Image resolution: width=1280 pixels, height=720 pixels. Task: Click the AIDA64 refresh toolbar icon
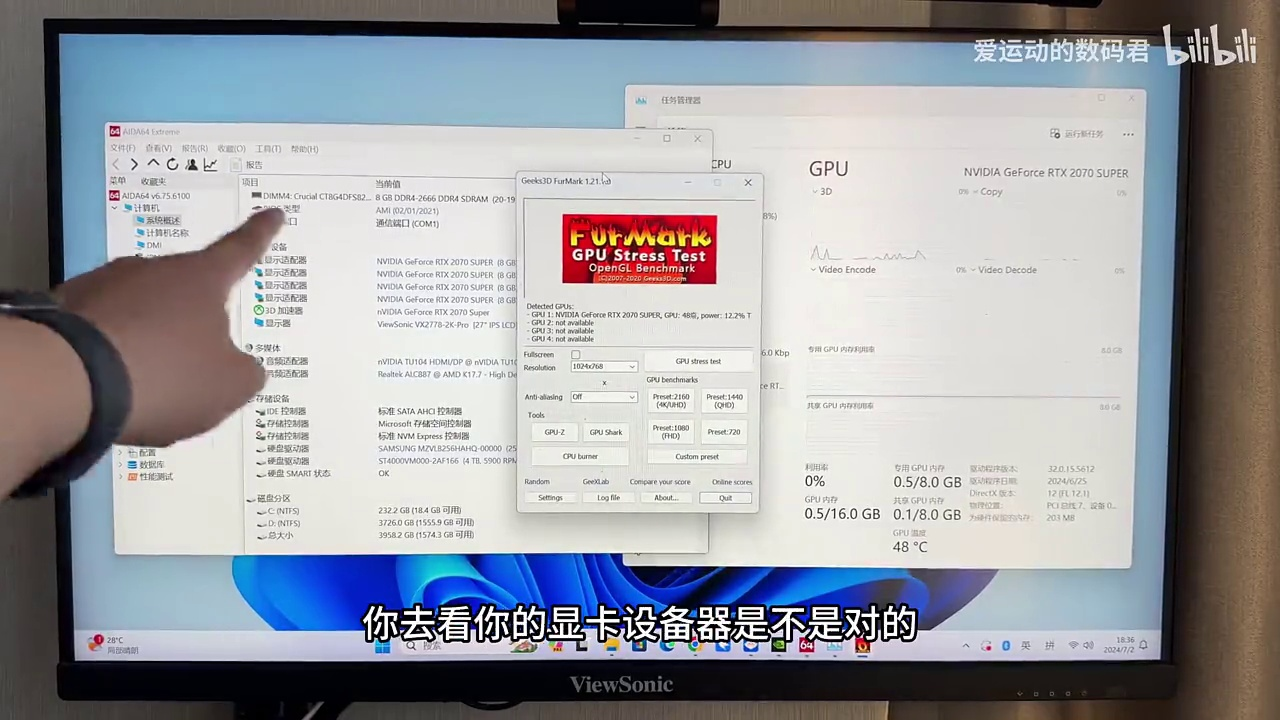(172, 164)
